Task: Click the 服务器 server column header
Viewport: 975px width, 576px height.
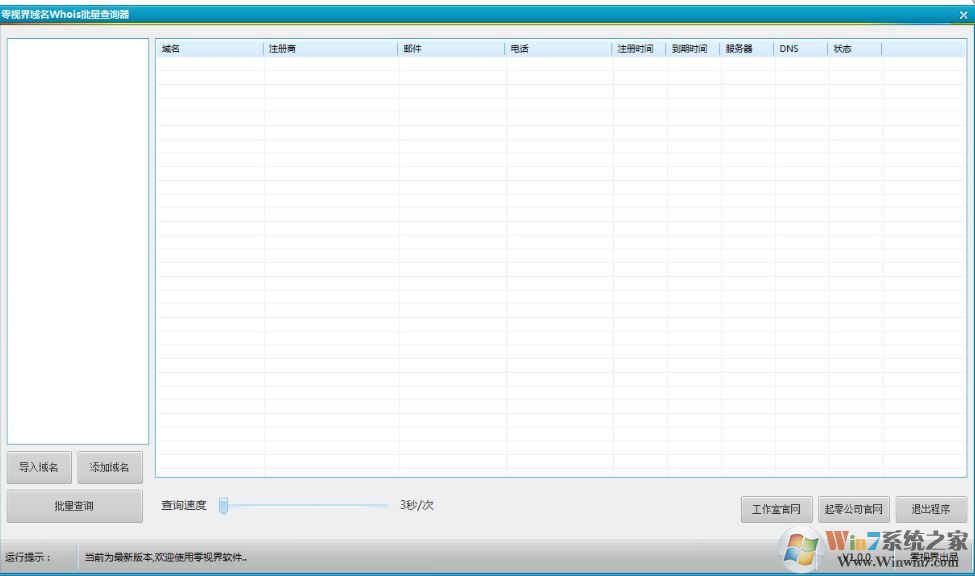Action: pos(744,47)
